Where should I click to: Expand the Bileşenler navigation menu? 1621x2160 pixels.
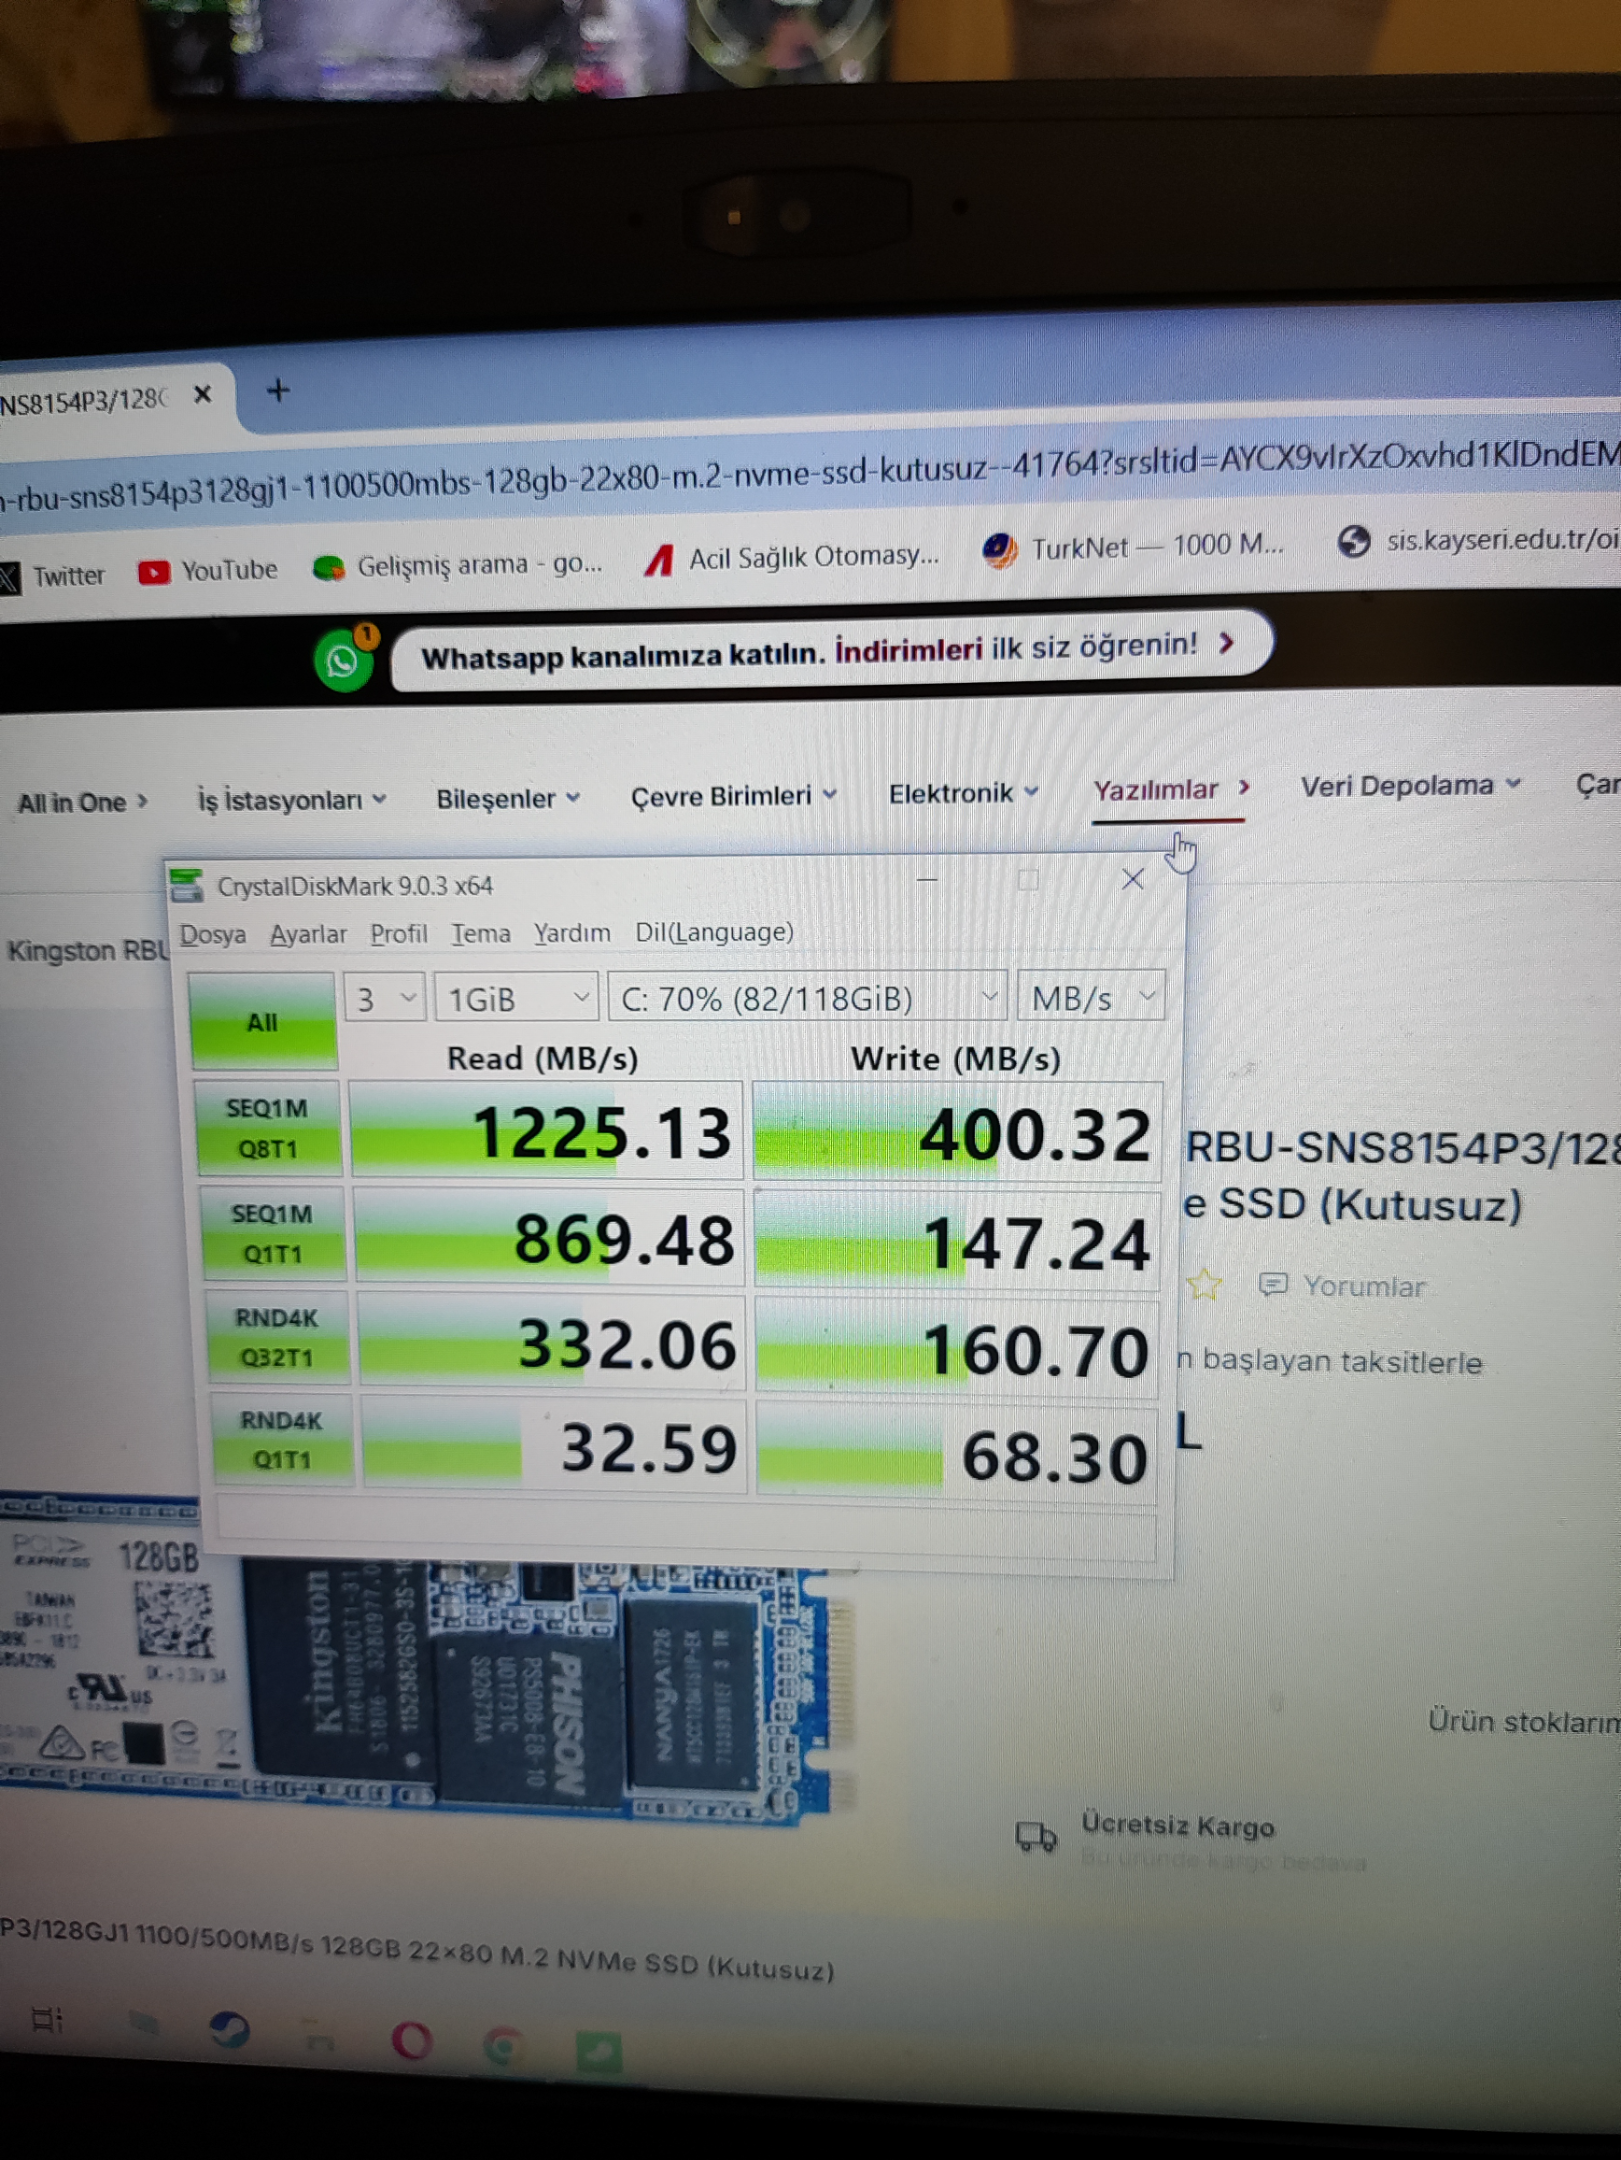(x=507, y=799)
